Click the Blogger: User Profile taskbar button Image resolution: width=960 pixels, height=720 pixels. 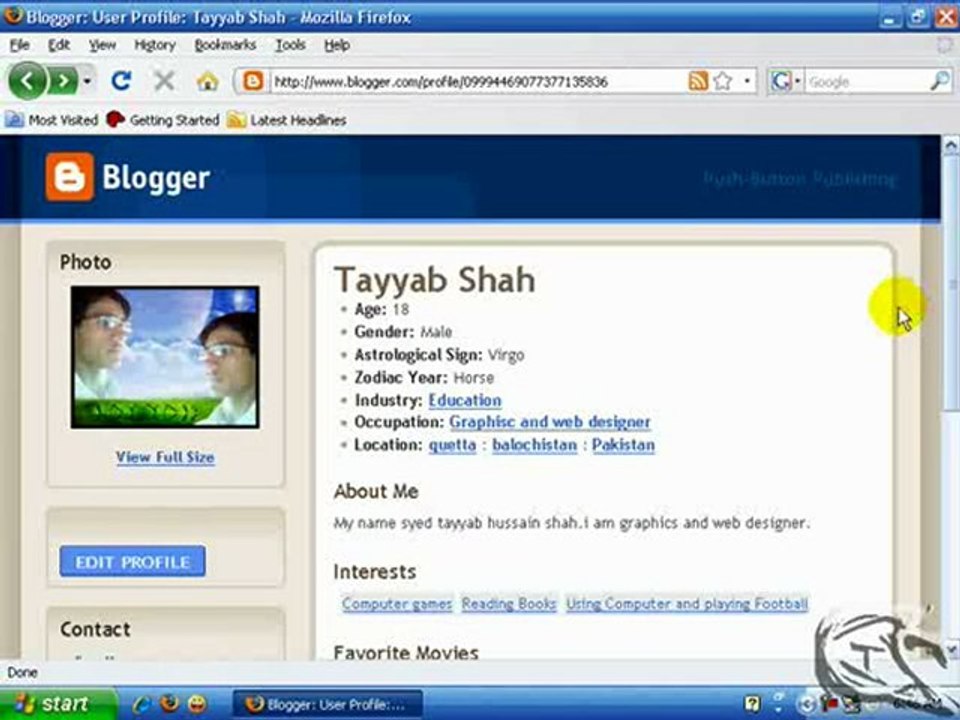[328, 705]
